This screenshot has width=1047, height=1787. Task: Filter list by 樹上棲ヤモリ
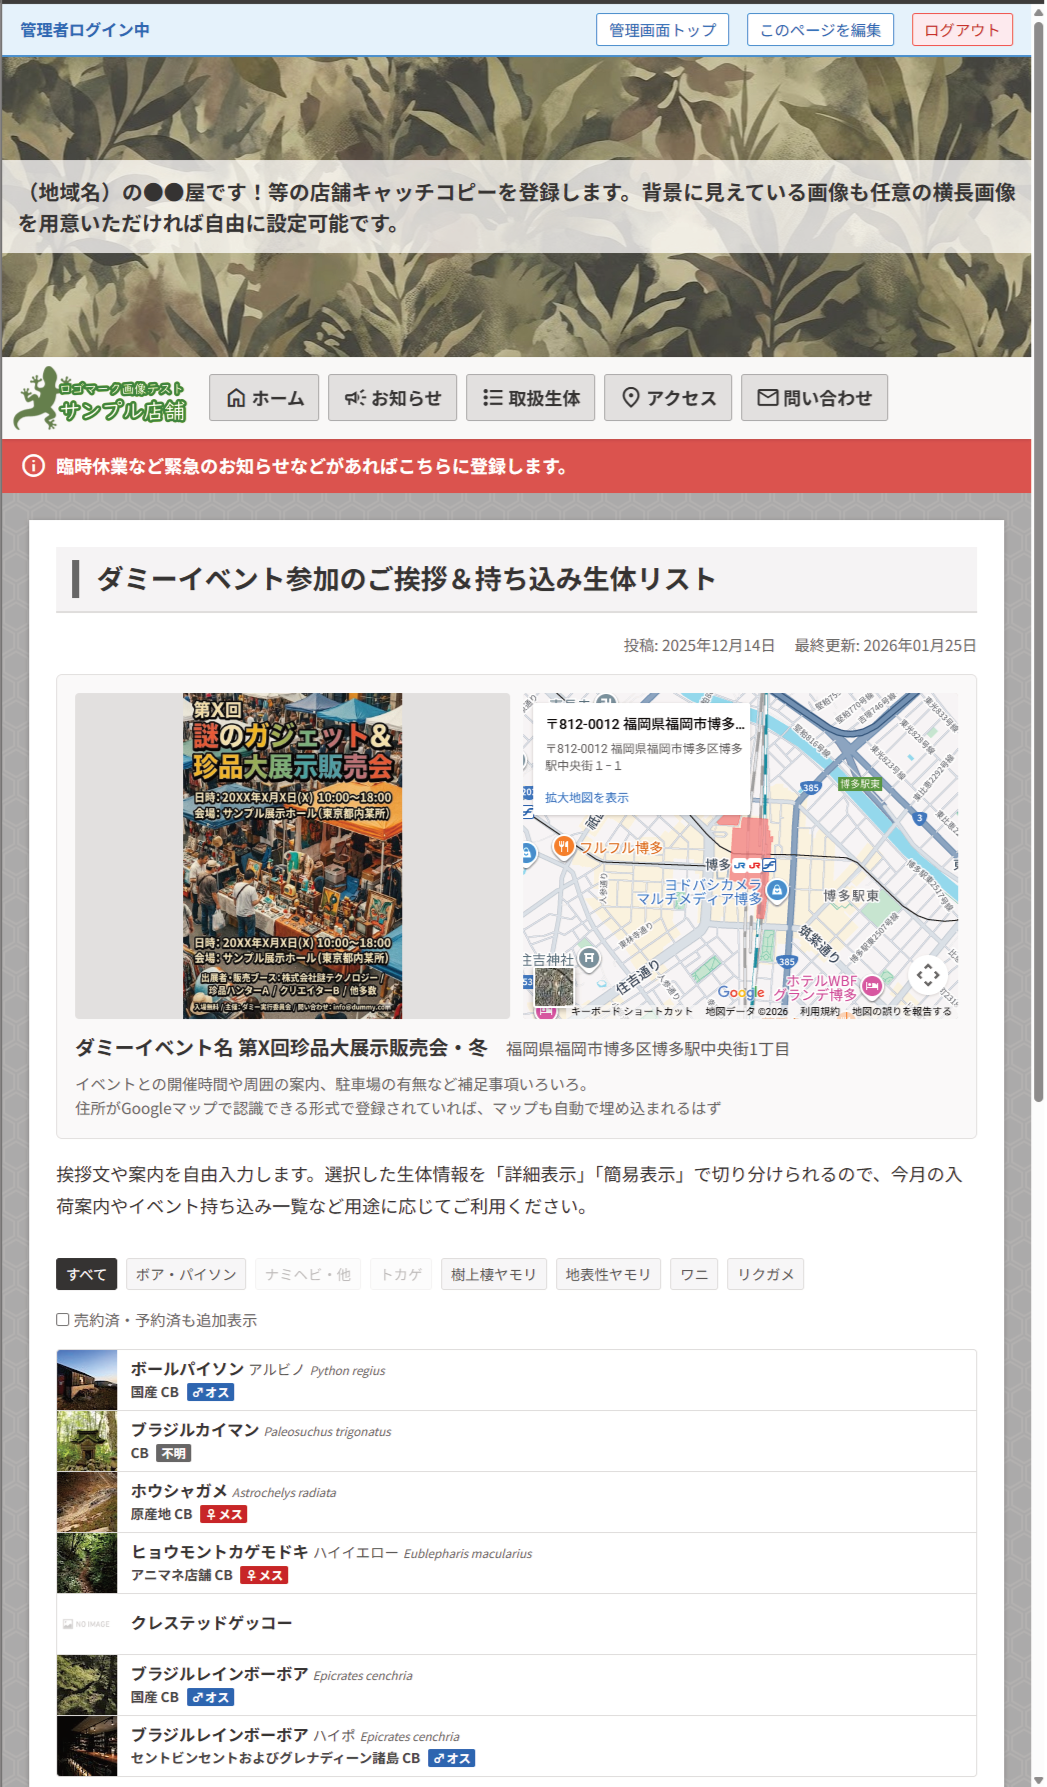point(493,1274)
